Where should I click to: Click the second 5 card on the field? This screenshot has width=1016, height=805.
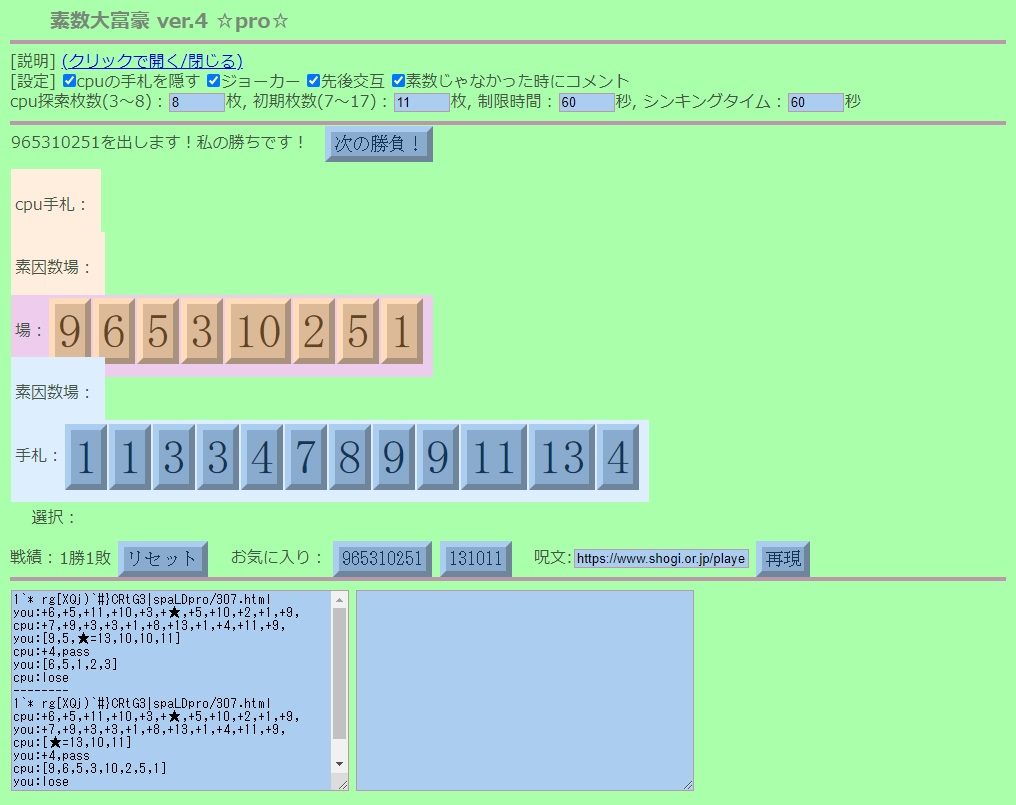click(x=358, y=331)
